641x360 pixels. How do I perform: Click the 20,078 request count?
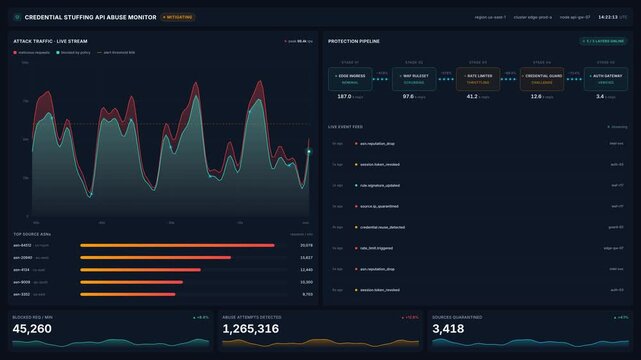tap(306, 246)
